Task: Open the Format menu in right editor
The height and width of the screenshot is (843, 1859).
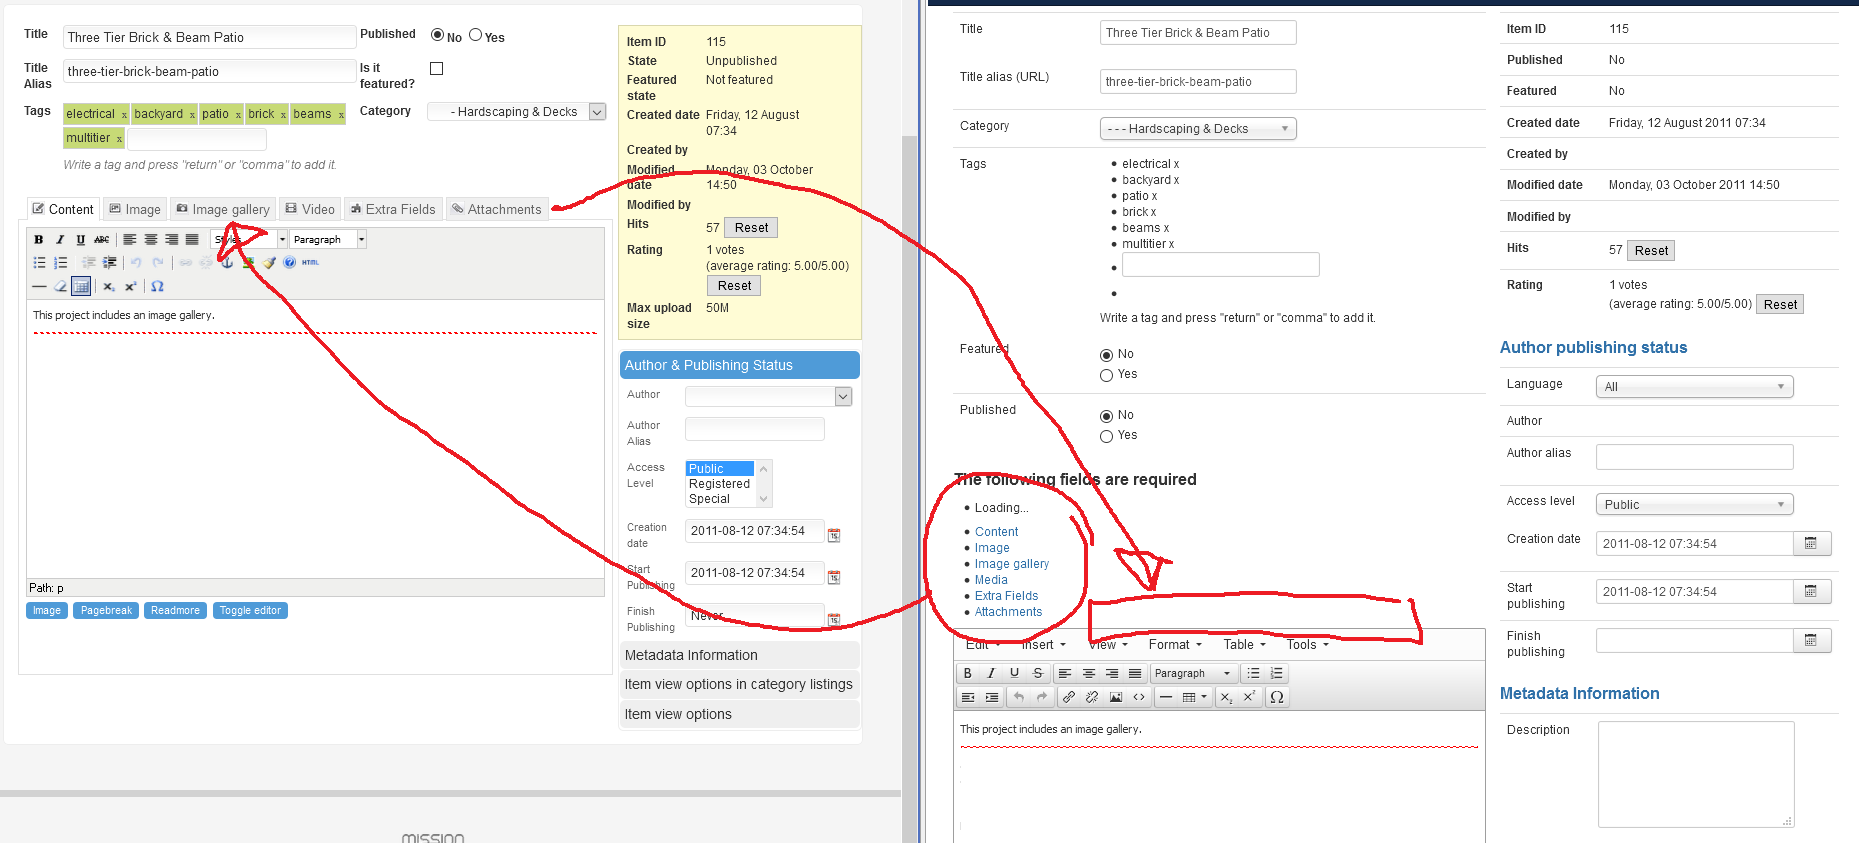Action: point(1175,645)
